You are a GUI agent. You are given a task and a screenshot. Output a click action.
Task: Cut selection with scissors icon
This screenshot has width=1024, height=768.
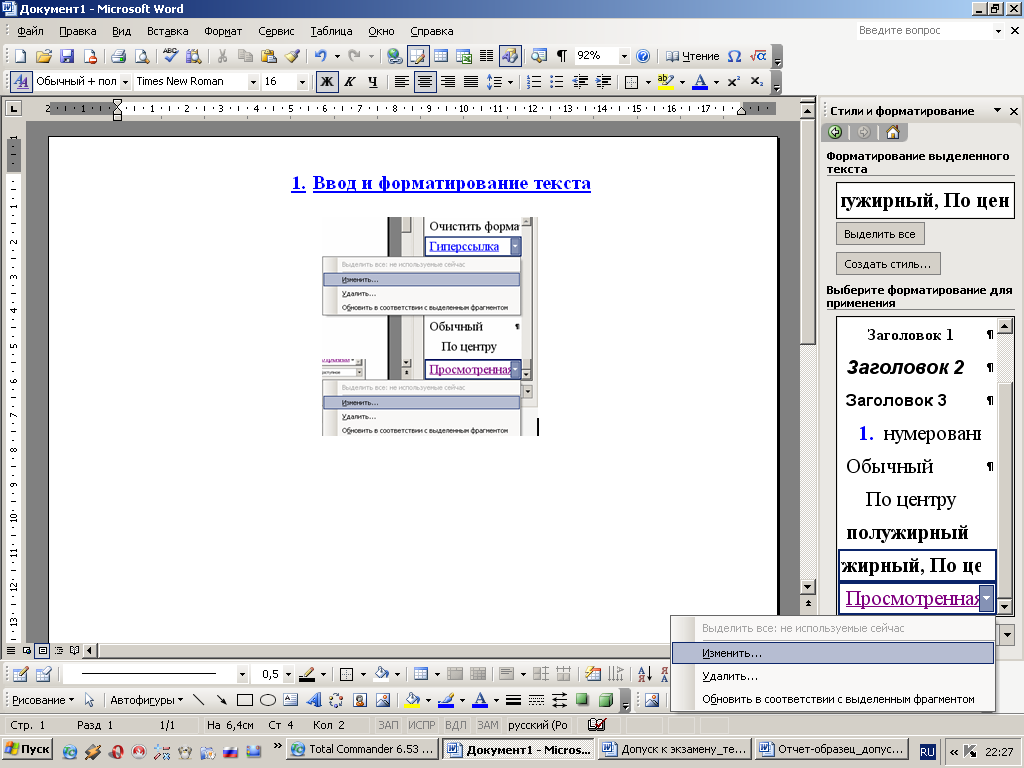[222, 57]
